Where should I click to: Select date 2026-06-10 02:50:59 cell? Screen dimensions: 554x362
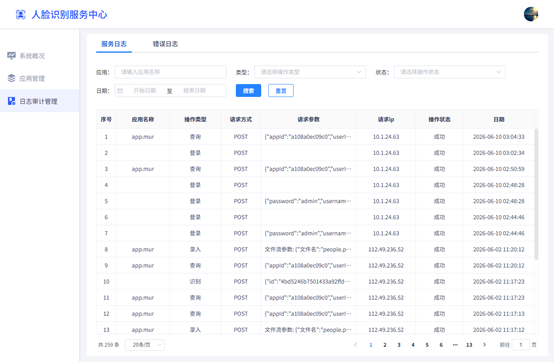coord(499,169)
